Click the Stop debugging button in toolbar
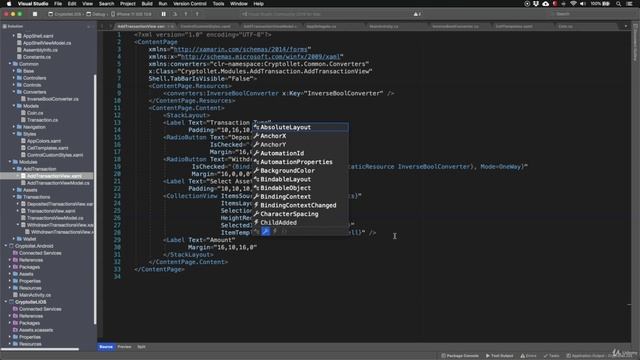This screenshot has height=360, width=640. point(35,14)
